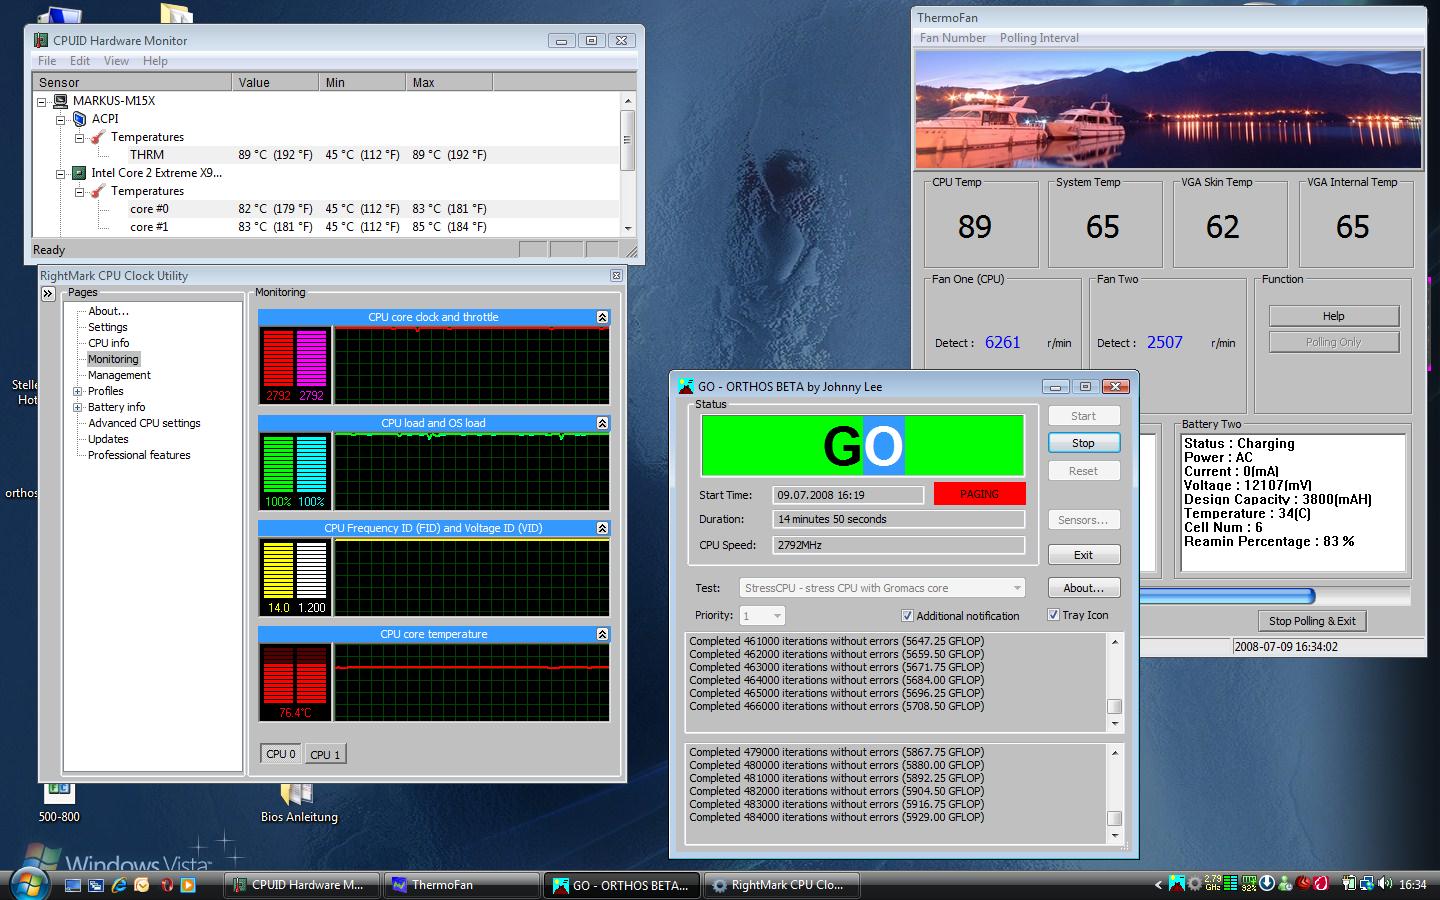This screenshot has width=1440, height=900.
Task: Switch to the CPU 1 tab in RightMark
Action: coord(325,755)
